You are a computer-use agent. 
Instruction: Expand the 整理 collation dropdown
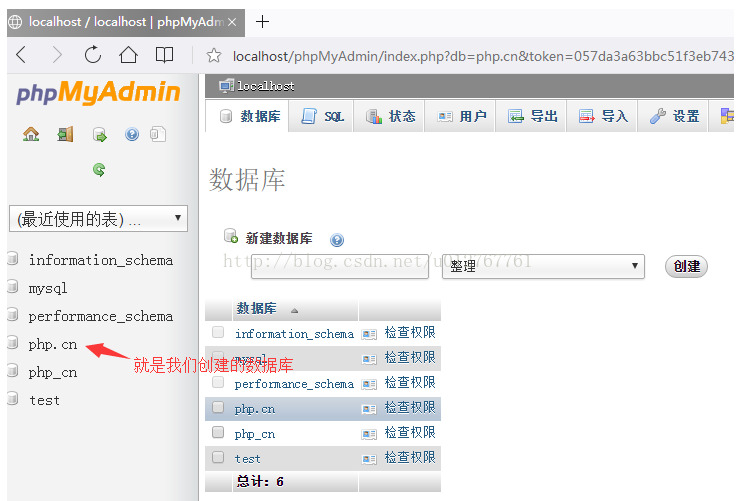coord(543,266)
